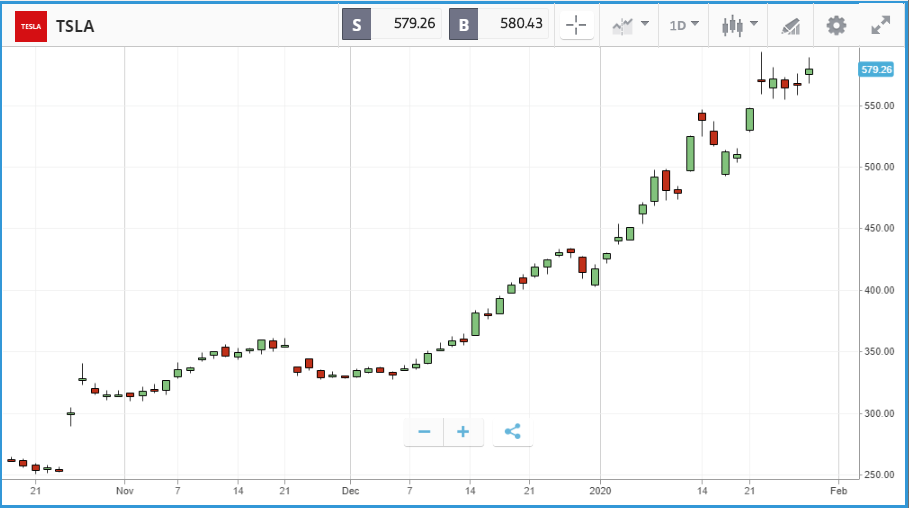Open chart settings gear

[836, 26]
